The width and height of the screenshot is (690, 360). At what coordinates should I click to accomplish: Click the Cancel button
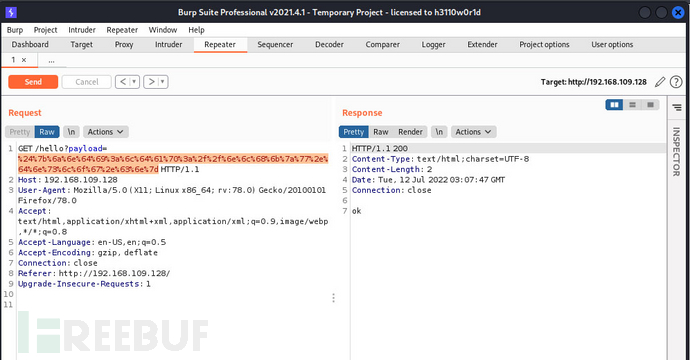[x=87, y=82]
